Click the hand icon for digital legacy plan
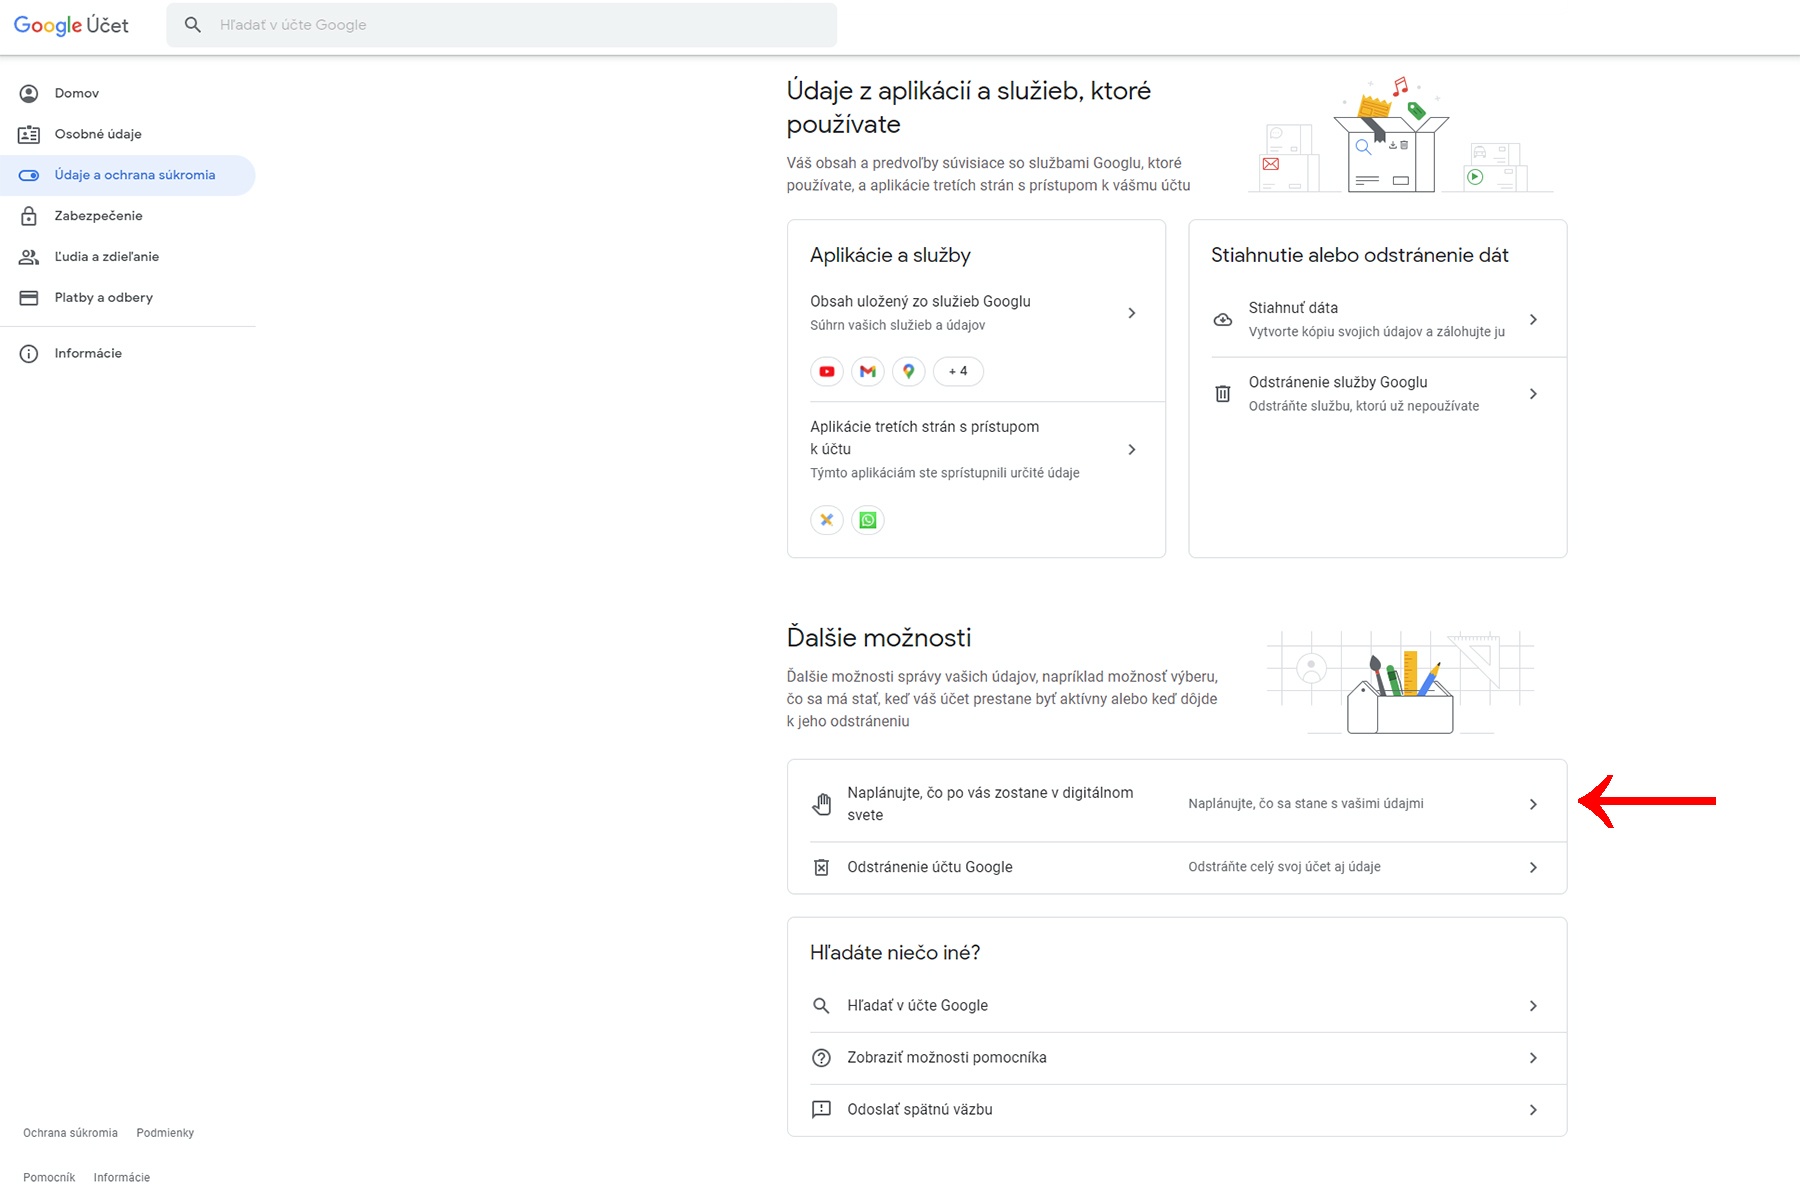The height and width of the screenshot is (1200, 1800). (x=821, y=804)
